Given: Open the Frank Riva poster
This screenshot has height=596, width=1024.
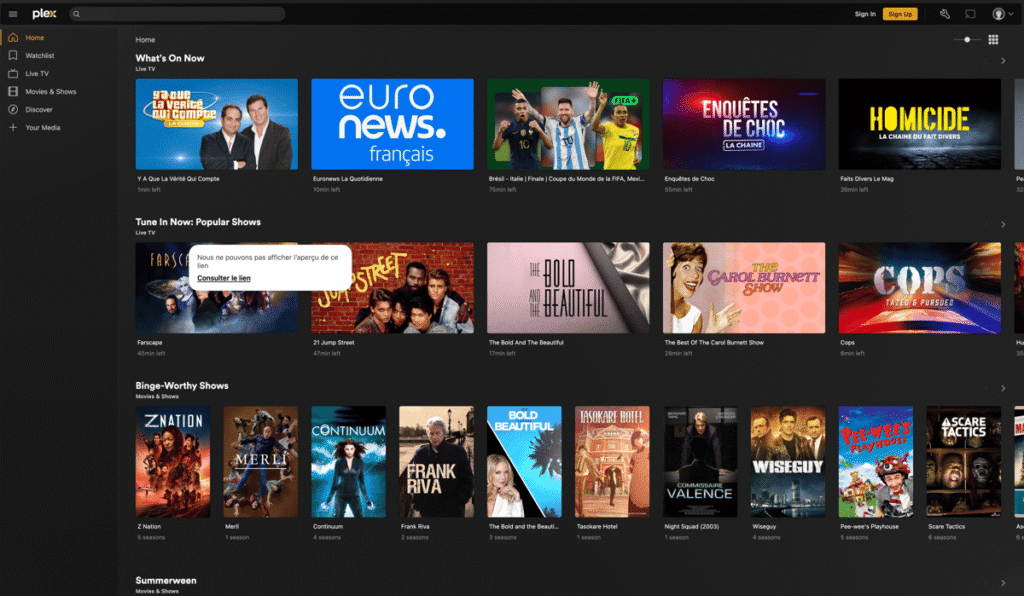Looking at the screenshot, I should click(x=436, y=462).
